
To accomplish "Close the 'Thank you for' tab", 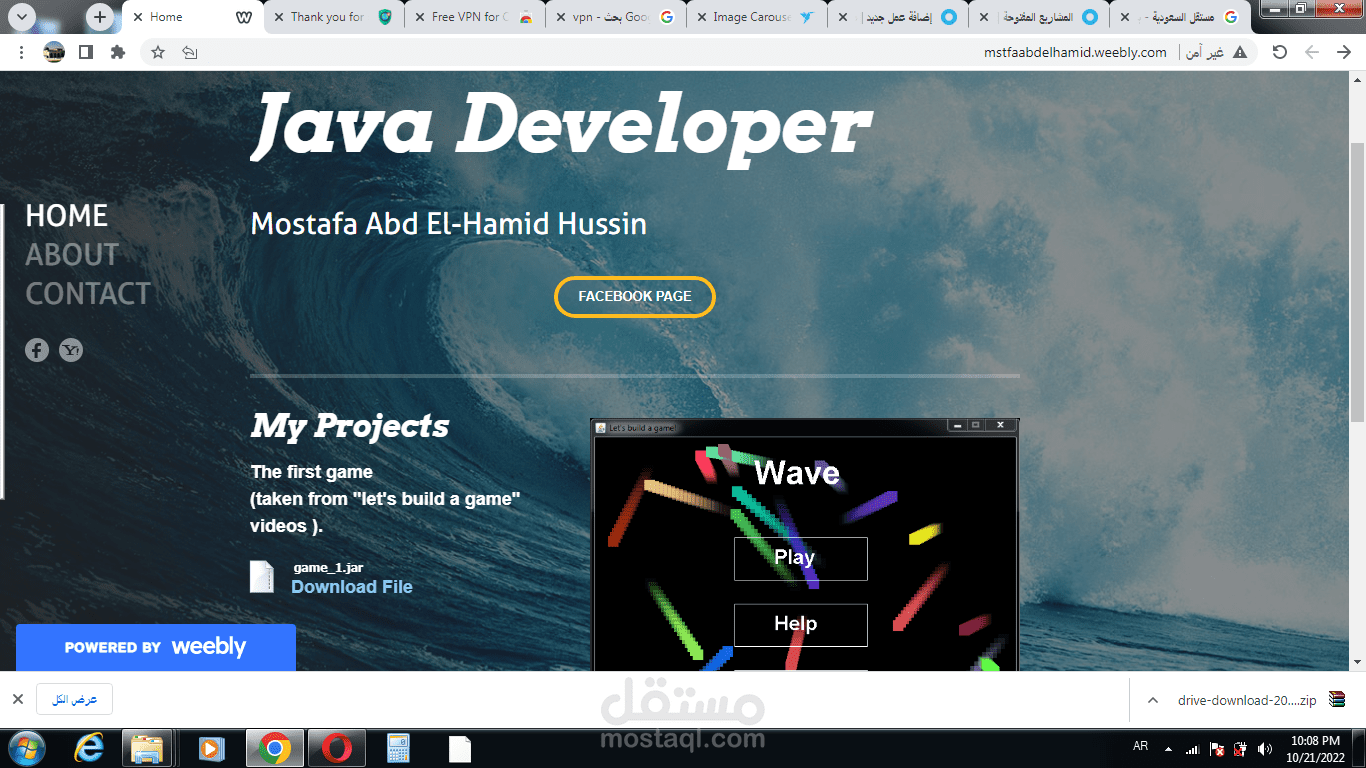I will click(278, 17).
